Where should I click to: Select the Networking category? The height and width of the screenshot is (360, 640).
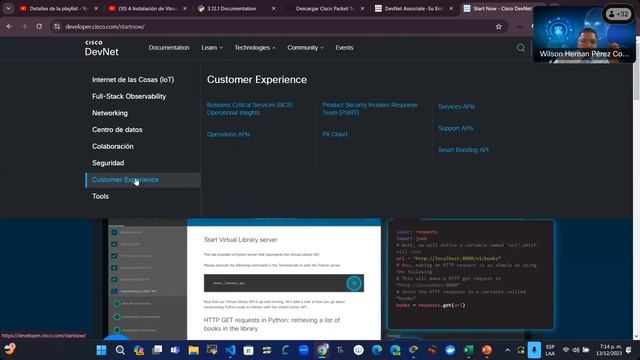click(110, 113)
